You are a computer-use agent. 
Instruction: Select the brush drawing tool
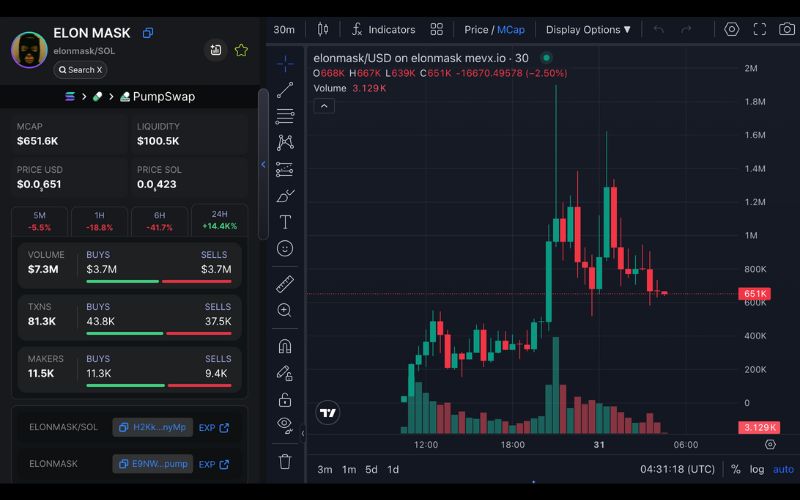point(285,195)
